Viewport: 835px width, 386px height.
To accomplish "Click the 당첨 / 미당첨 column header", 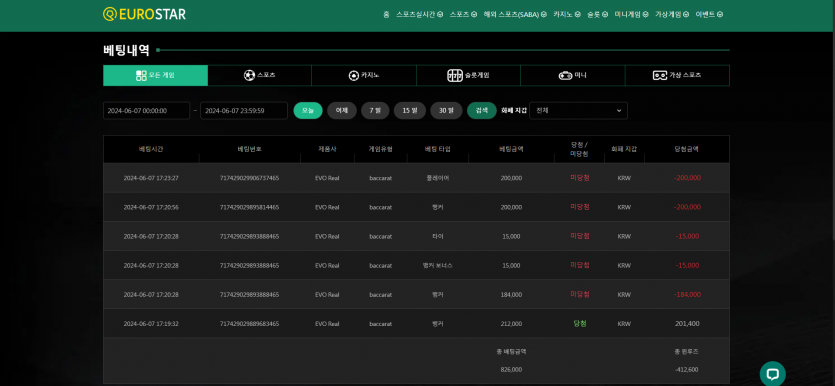I will (579, 149).
